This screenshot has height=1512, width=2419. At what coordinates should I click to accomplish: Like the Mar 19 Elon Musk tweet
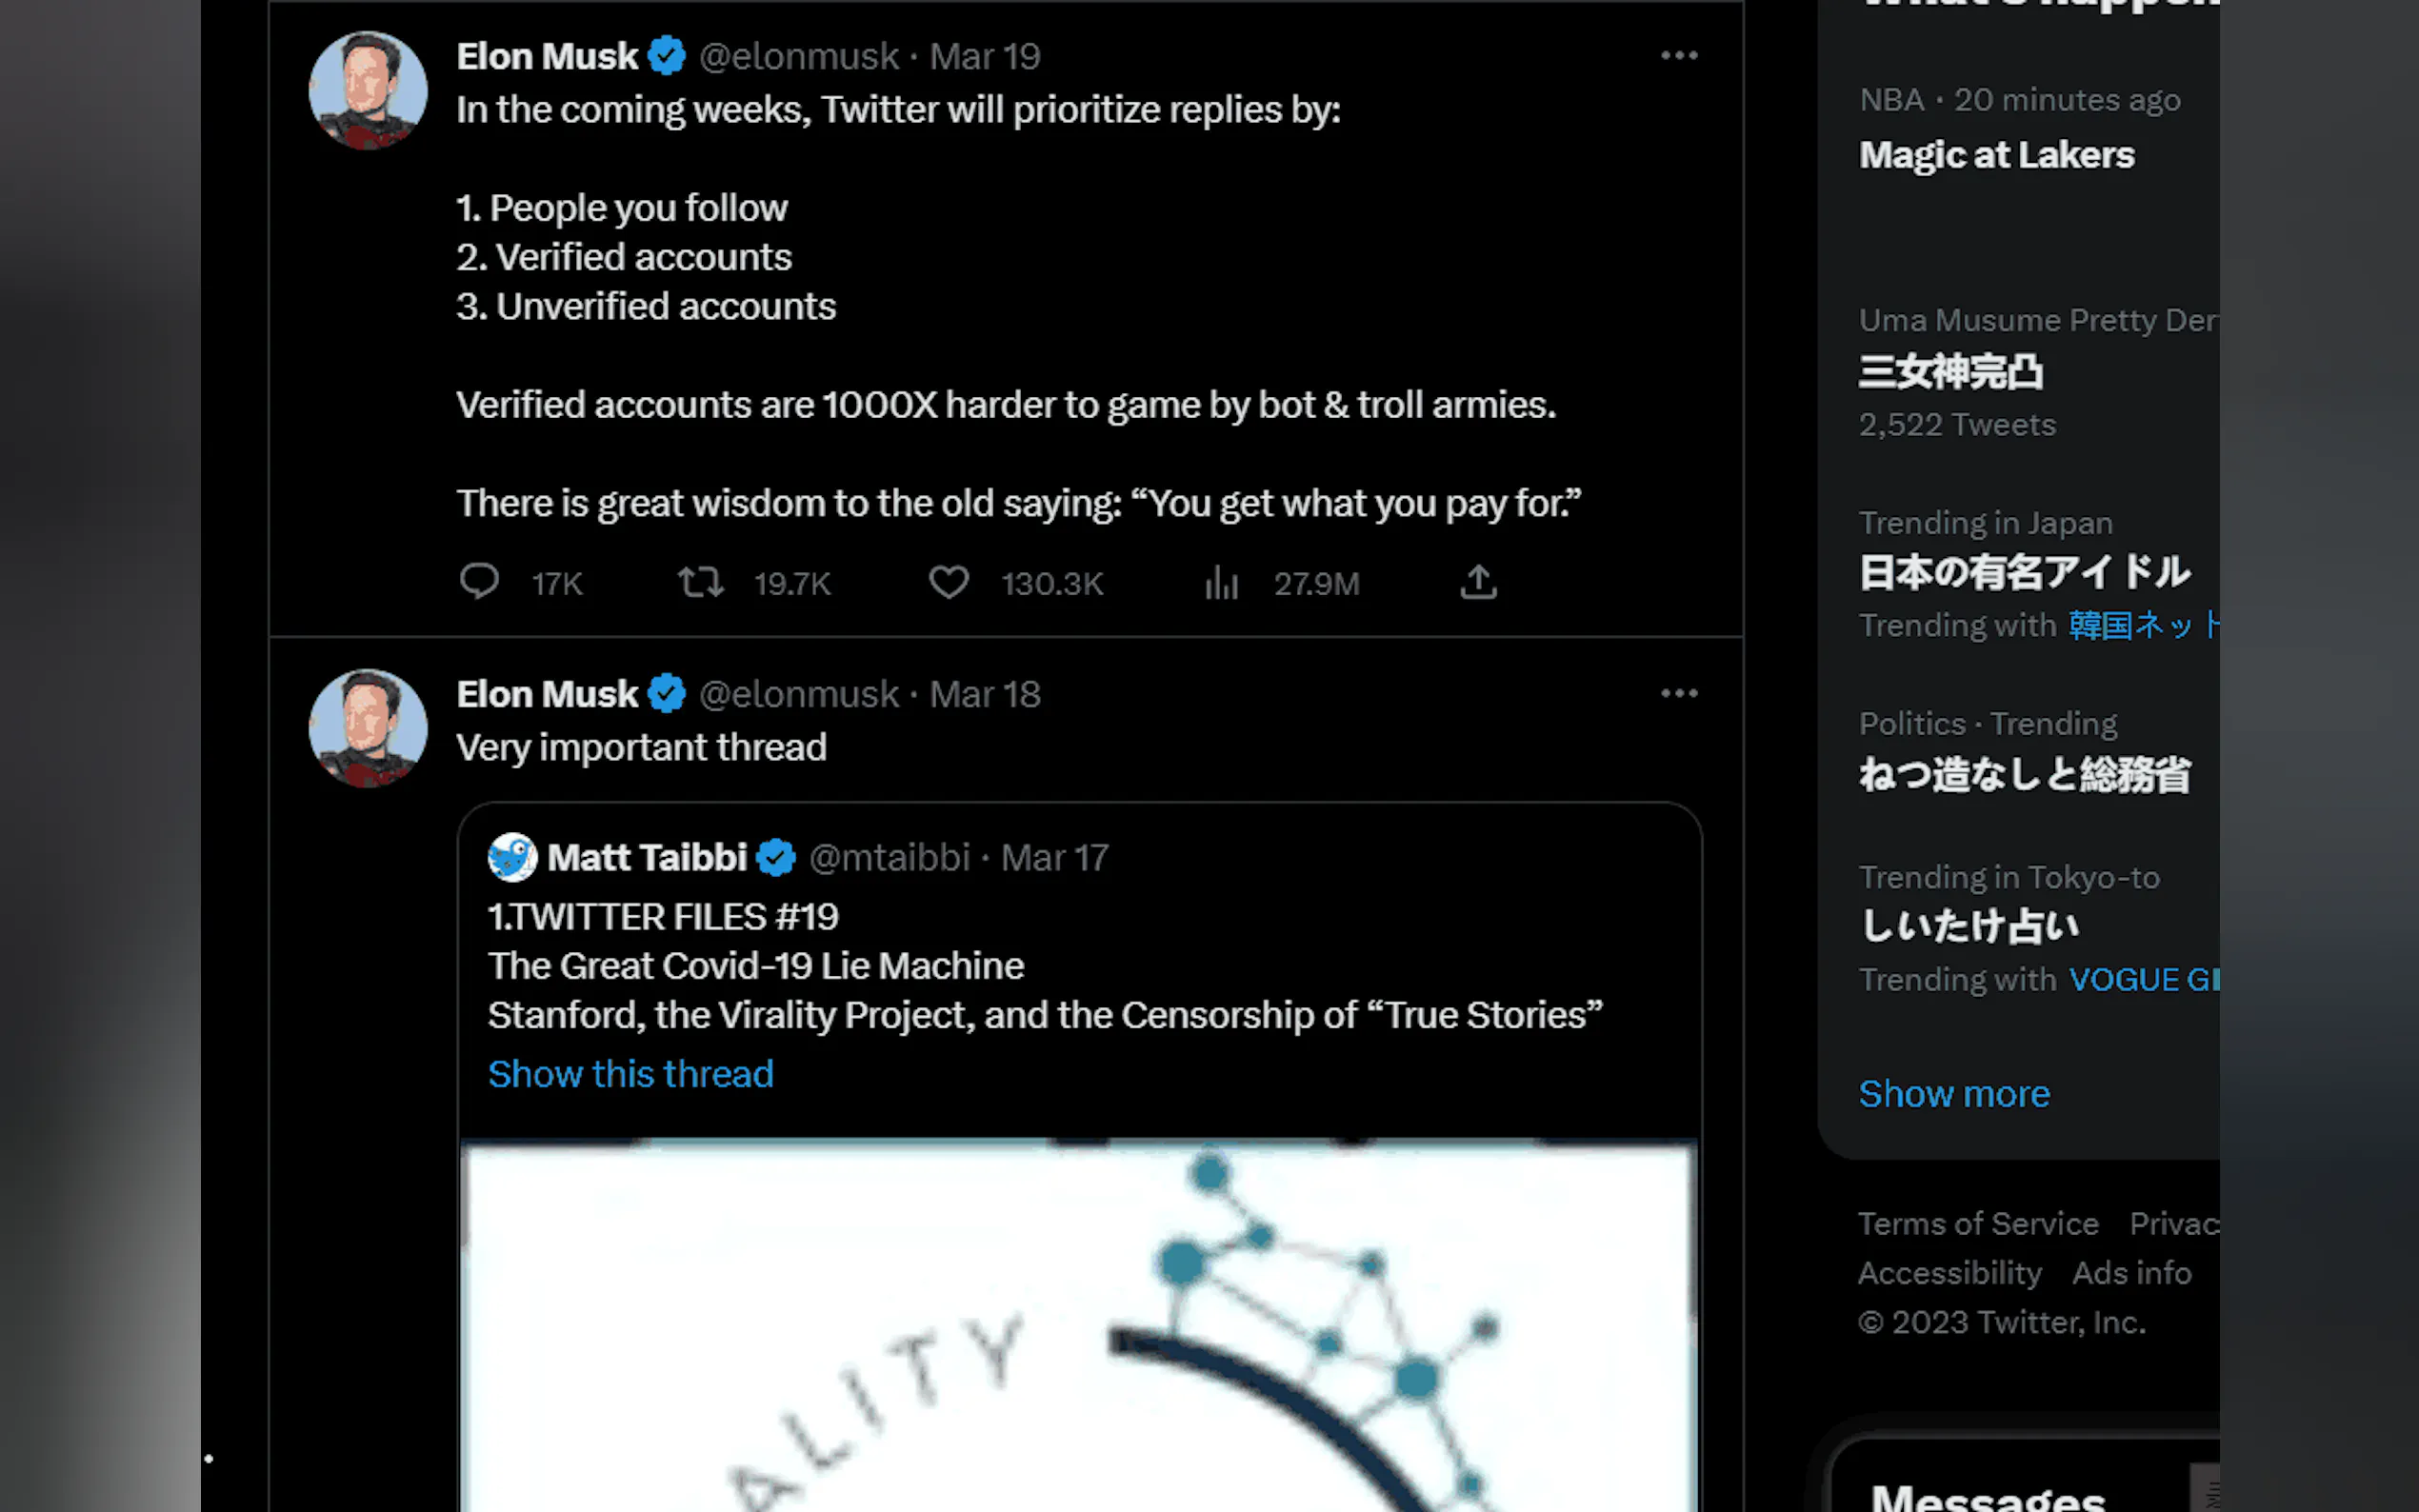pyautogui.click(x=948, y=582)
